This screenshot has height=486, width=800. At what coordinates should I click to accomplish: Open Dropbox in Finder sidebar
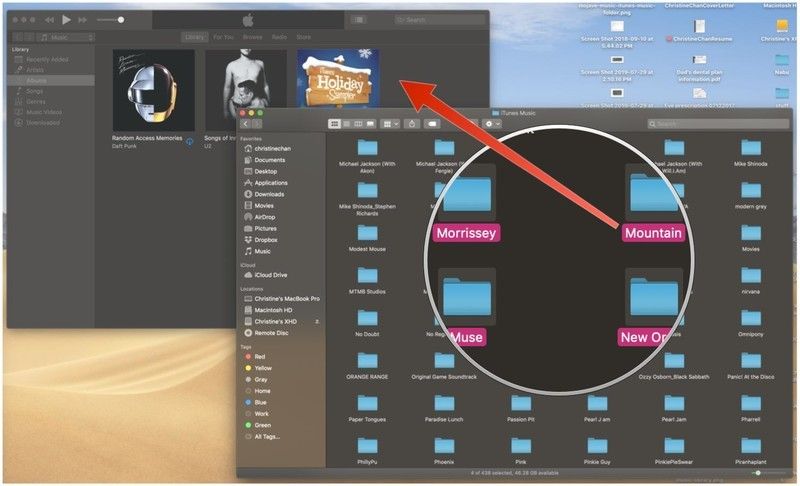[x=265, y=239]
